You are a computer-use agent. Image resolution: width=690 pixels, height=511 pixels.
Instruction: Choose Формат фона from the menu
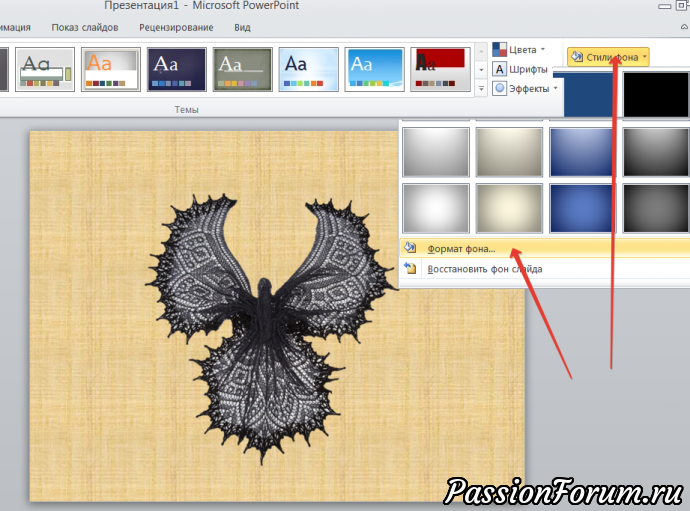(461, 248)
